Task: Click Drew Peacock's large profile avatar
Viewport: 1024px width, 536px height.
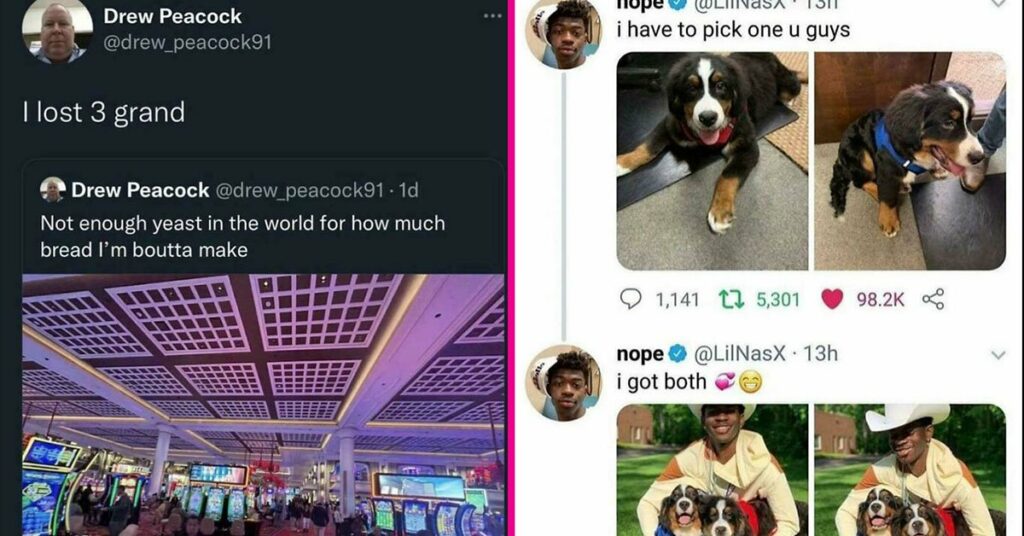Action: [x=57, y=31]
